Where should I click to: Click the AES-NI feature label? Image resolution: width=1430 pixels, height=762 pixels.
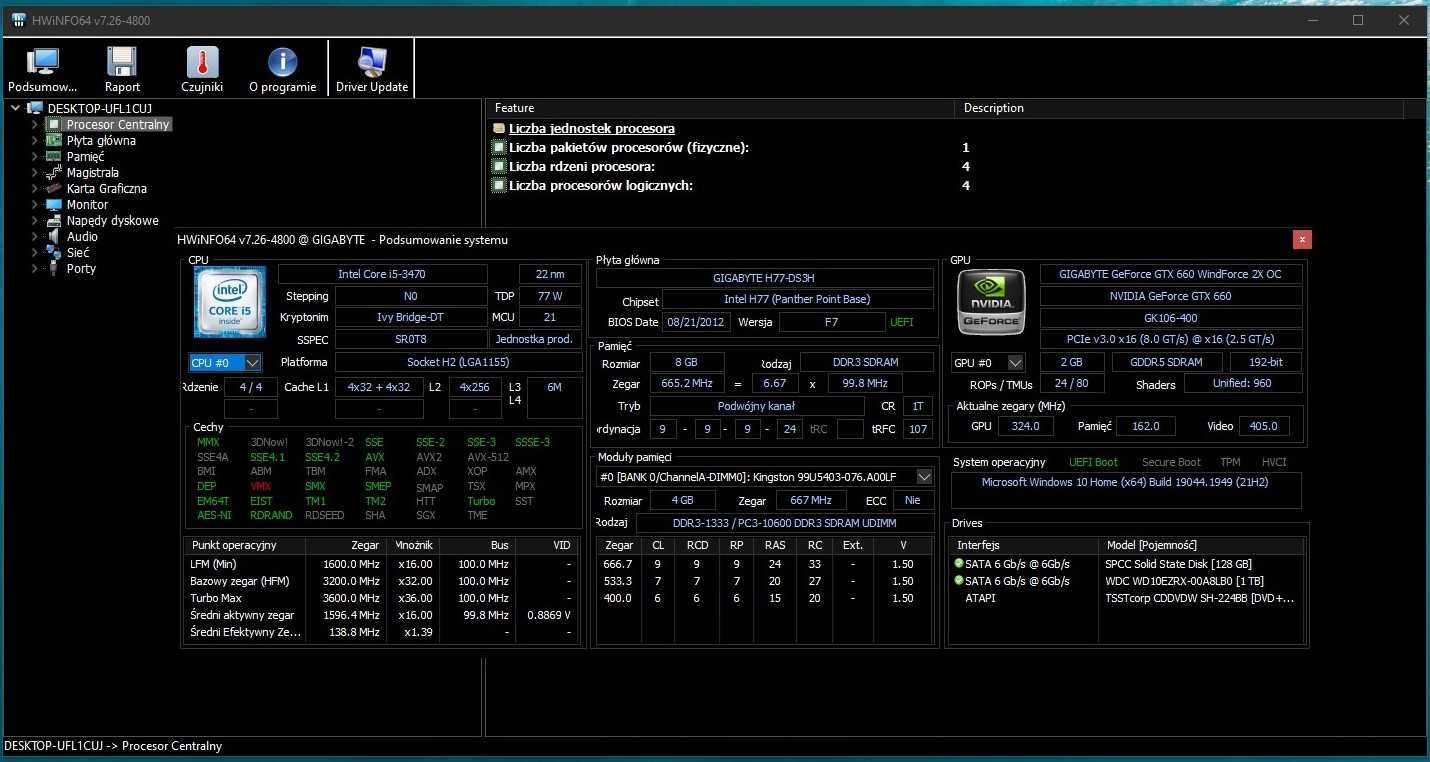click(x=215, y=515)
